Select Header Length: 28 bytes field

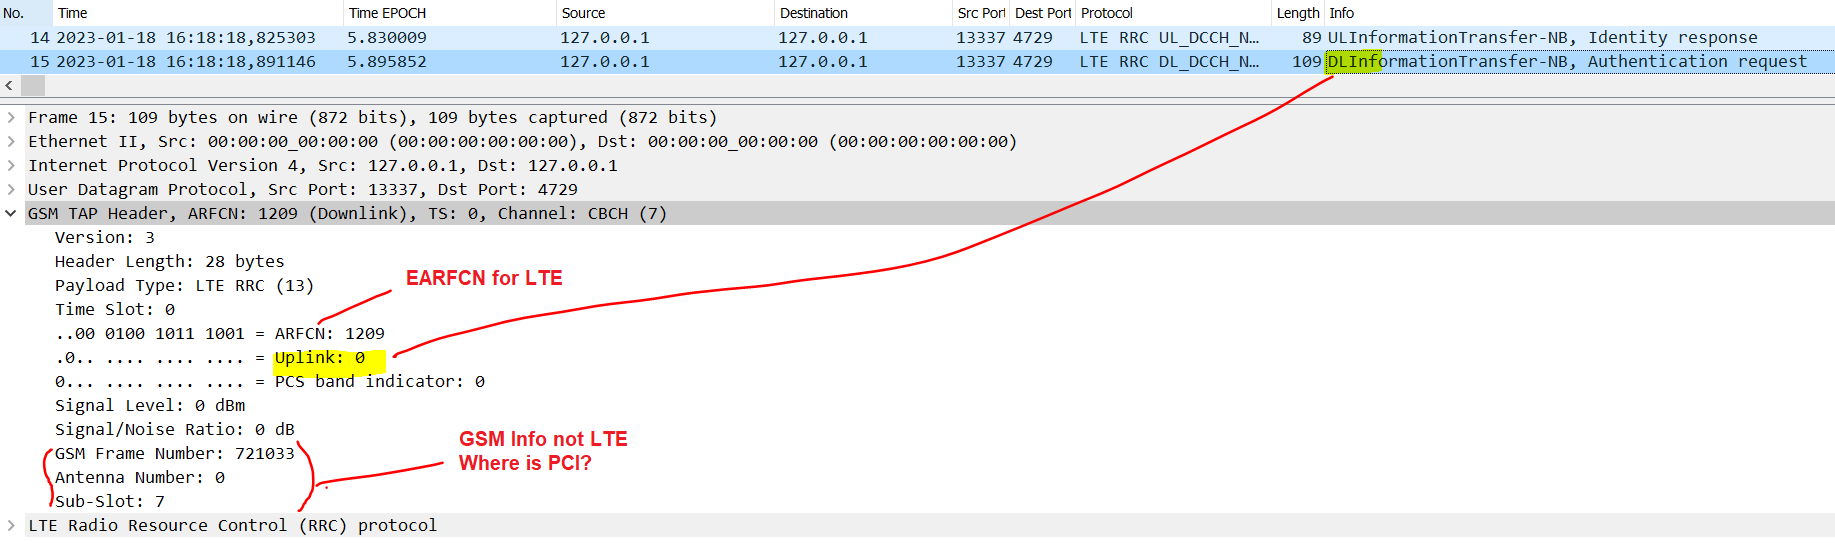point(170,261)
